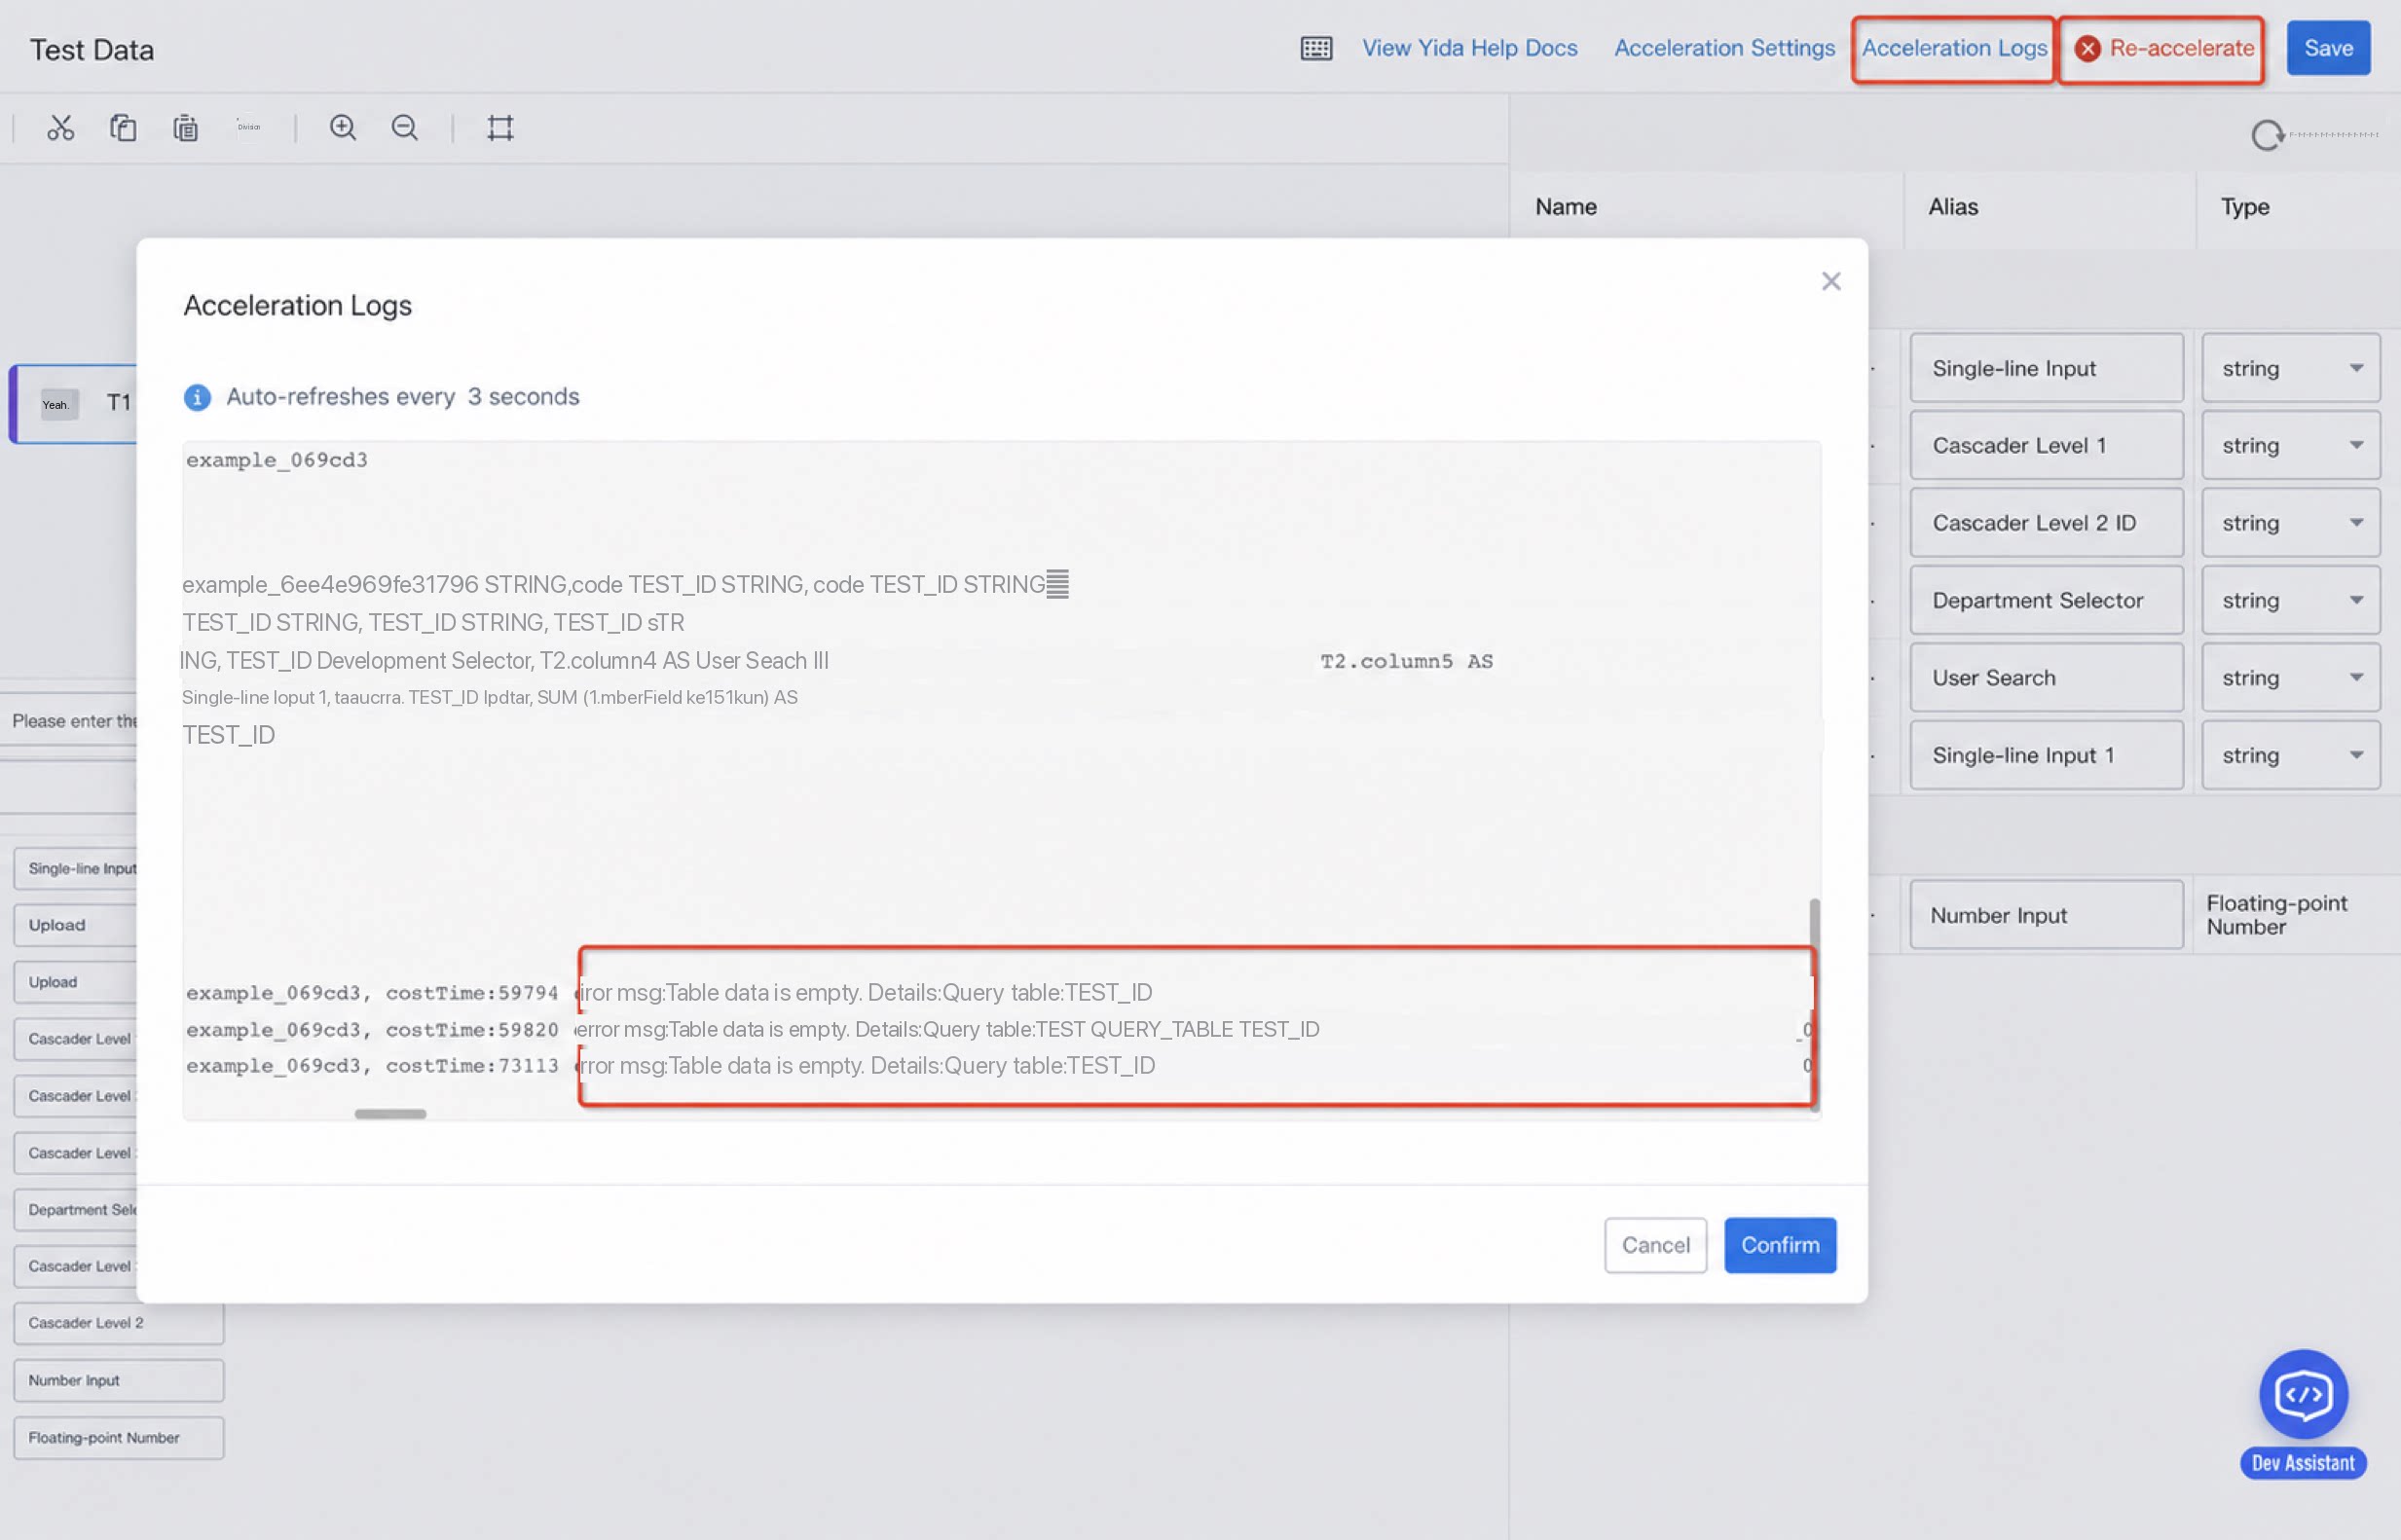The height and width of the screenshot is (1540, 2401).
Task: Open Acceleration Logs in header
Action: (1954, 48)
